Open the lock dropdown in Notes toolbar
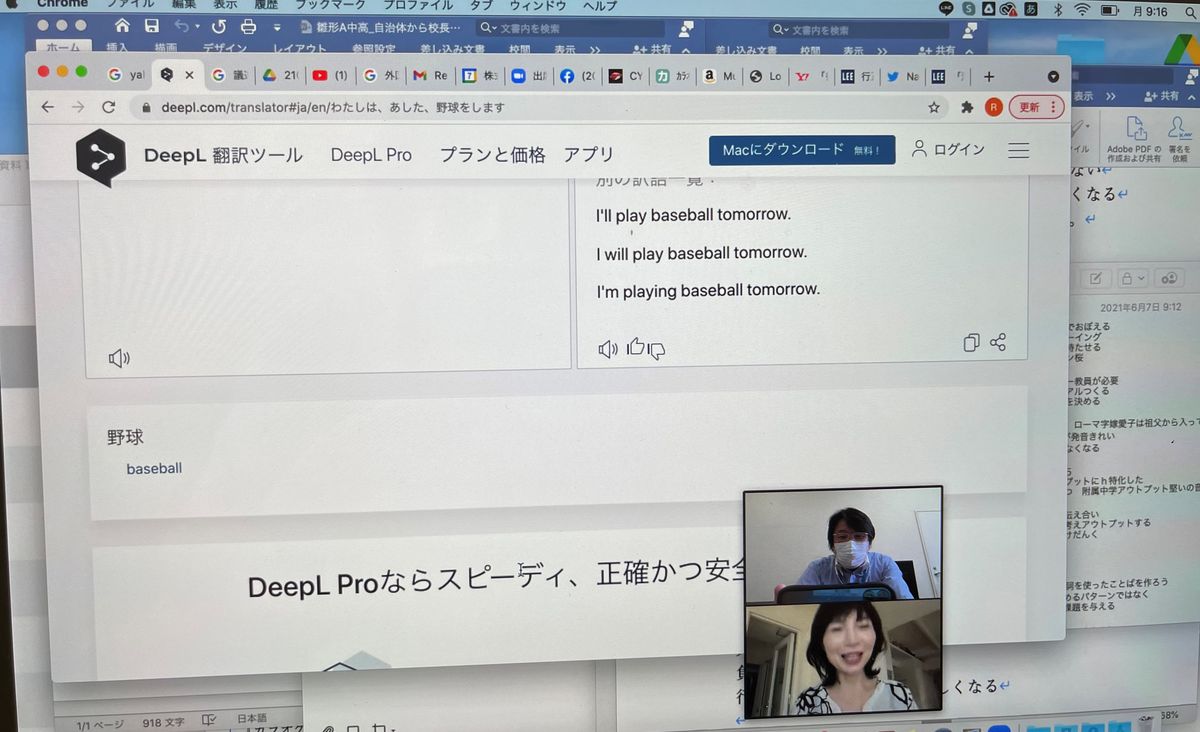The height and width of the screenshot is (732, 1200). [1132, 278]
